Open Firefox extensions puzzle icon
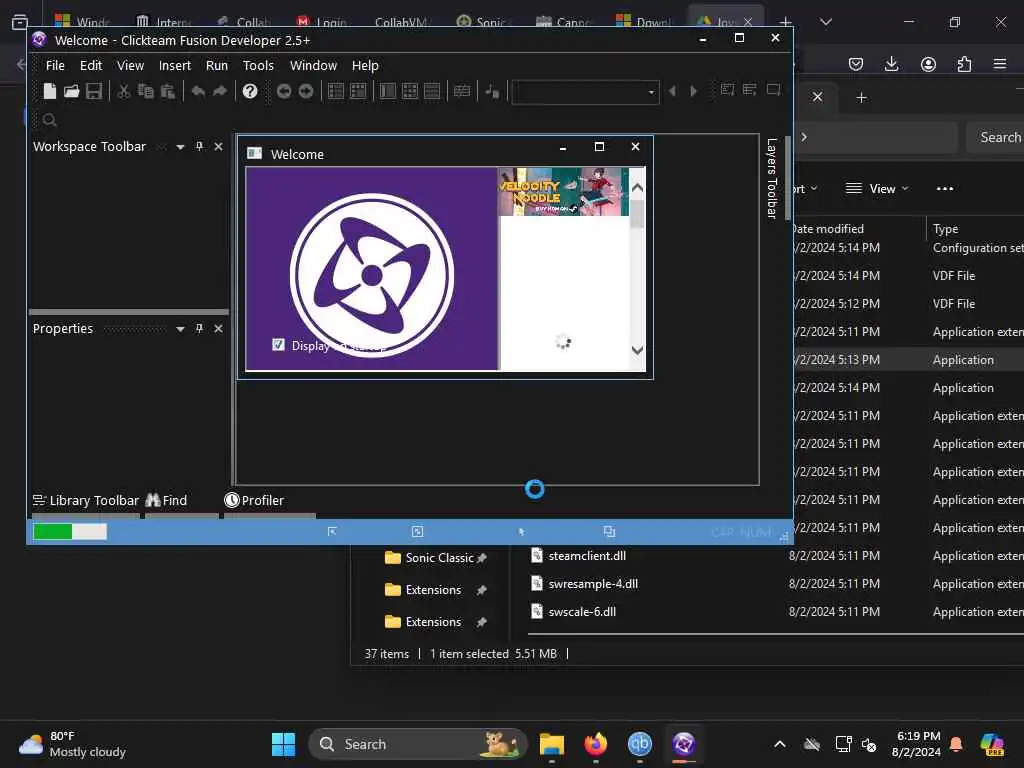 (964, 64)
